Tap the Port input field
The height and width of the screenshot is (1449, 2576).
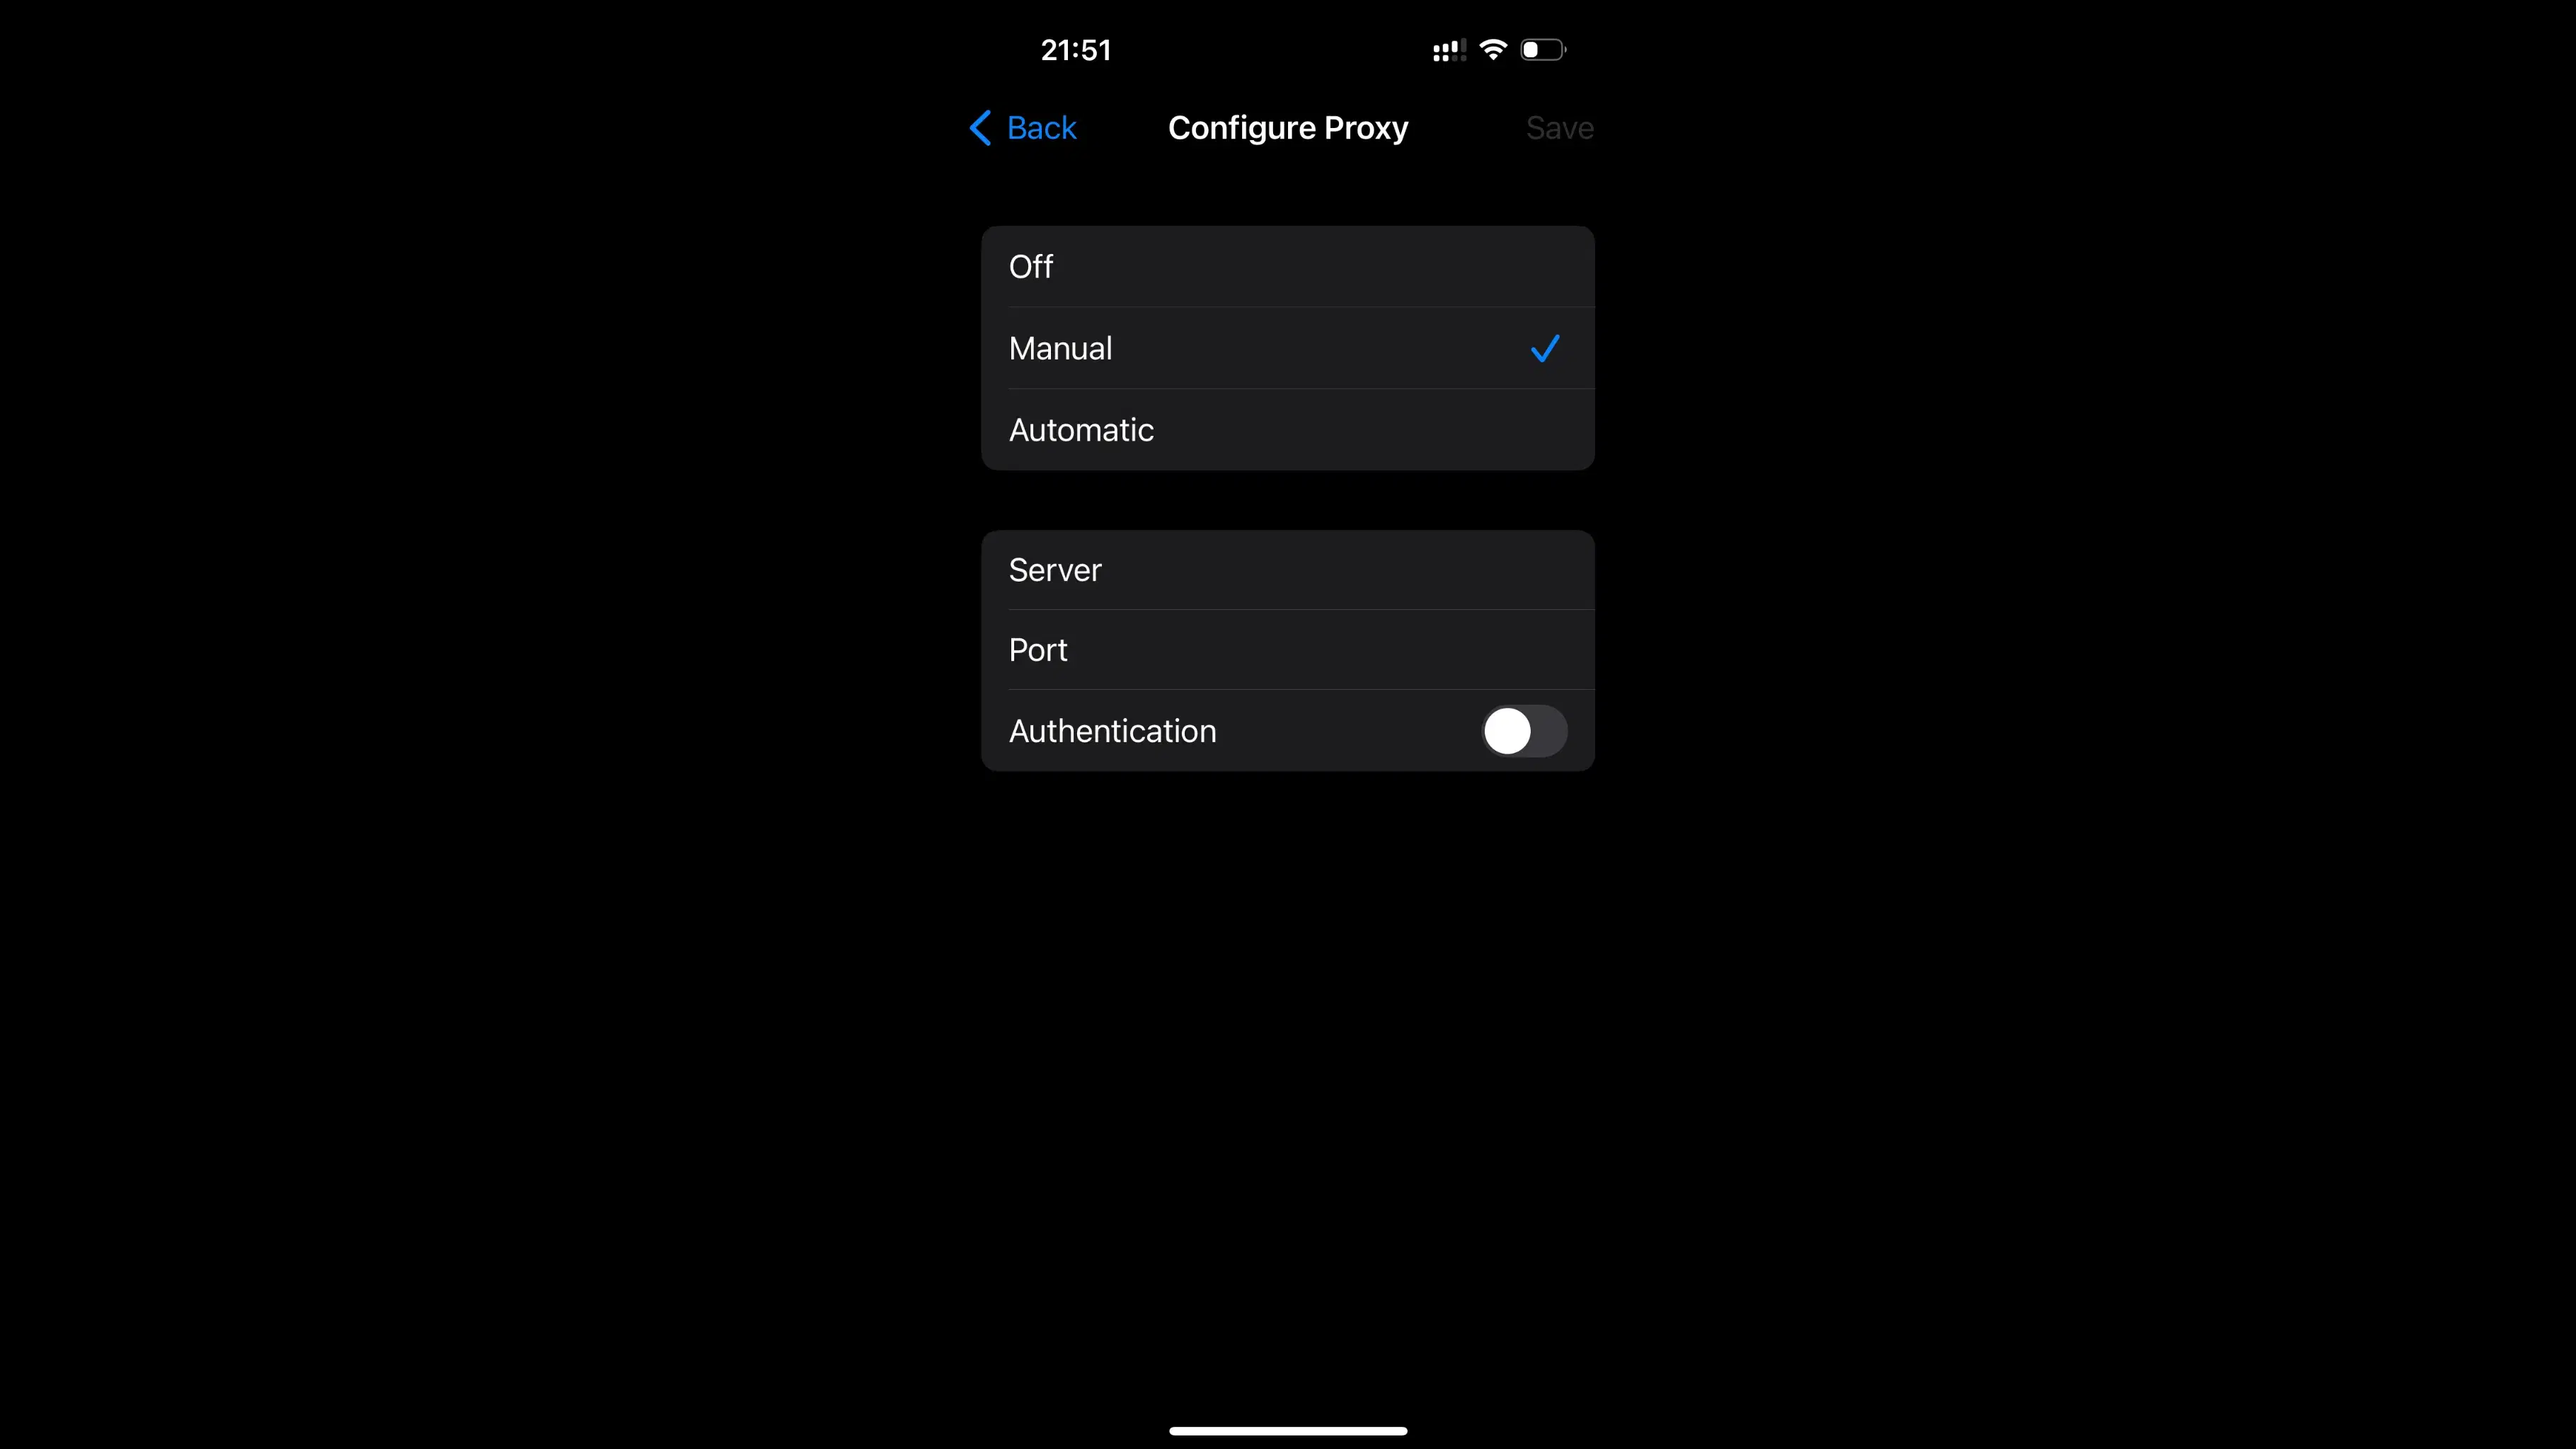(x=1288, y=650)
